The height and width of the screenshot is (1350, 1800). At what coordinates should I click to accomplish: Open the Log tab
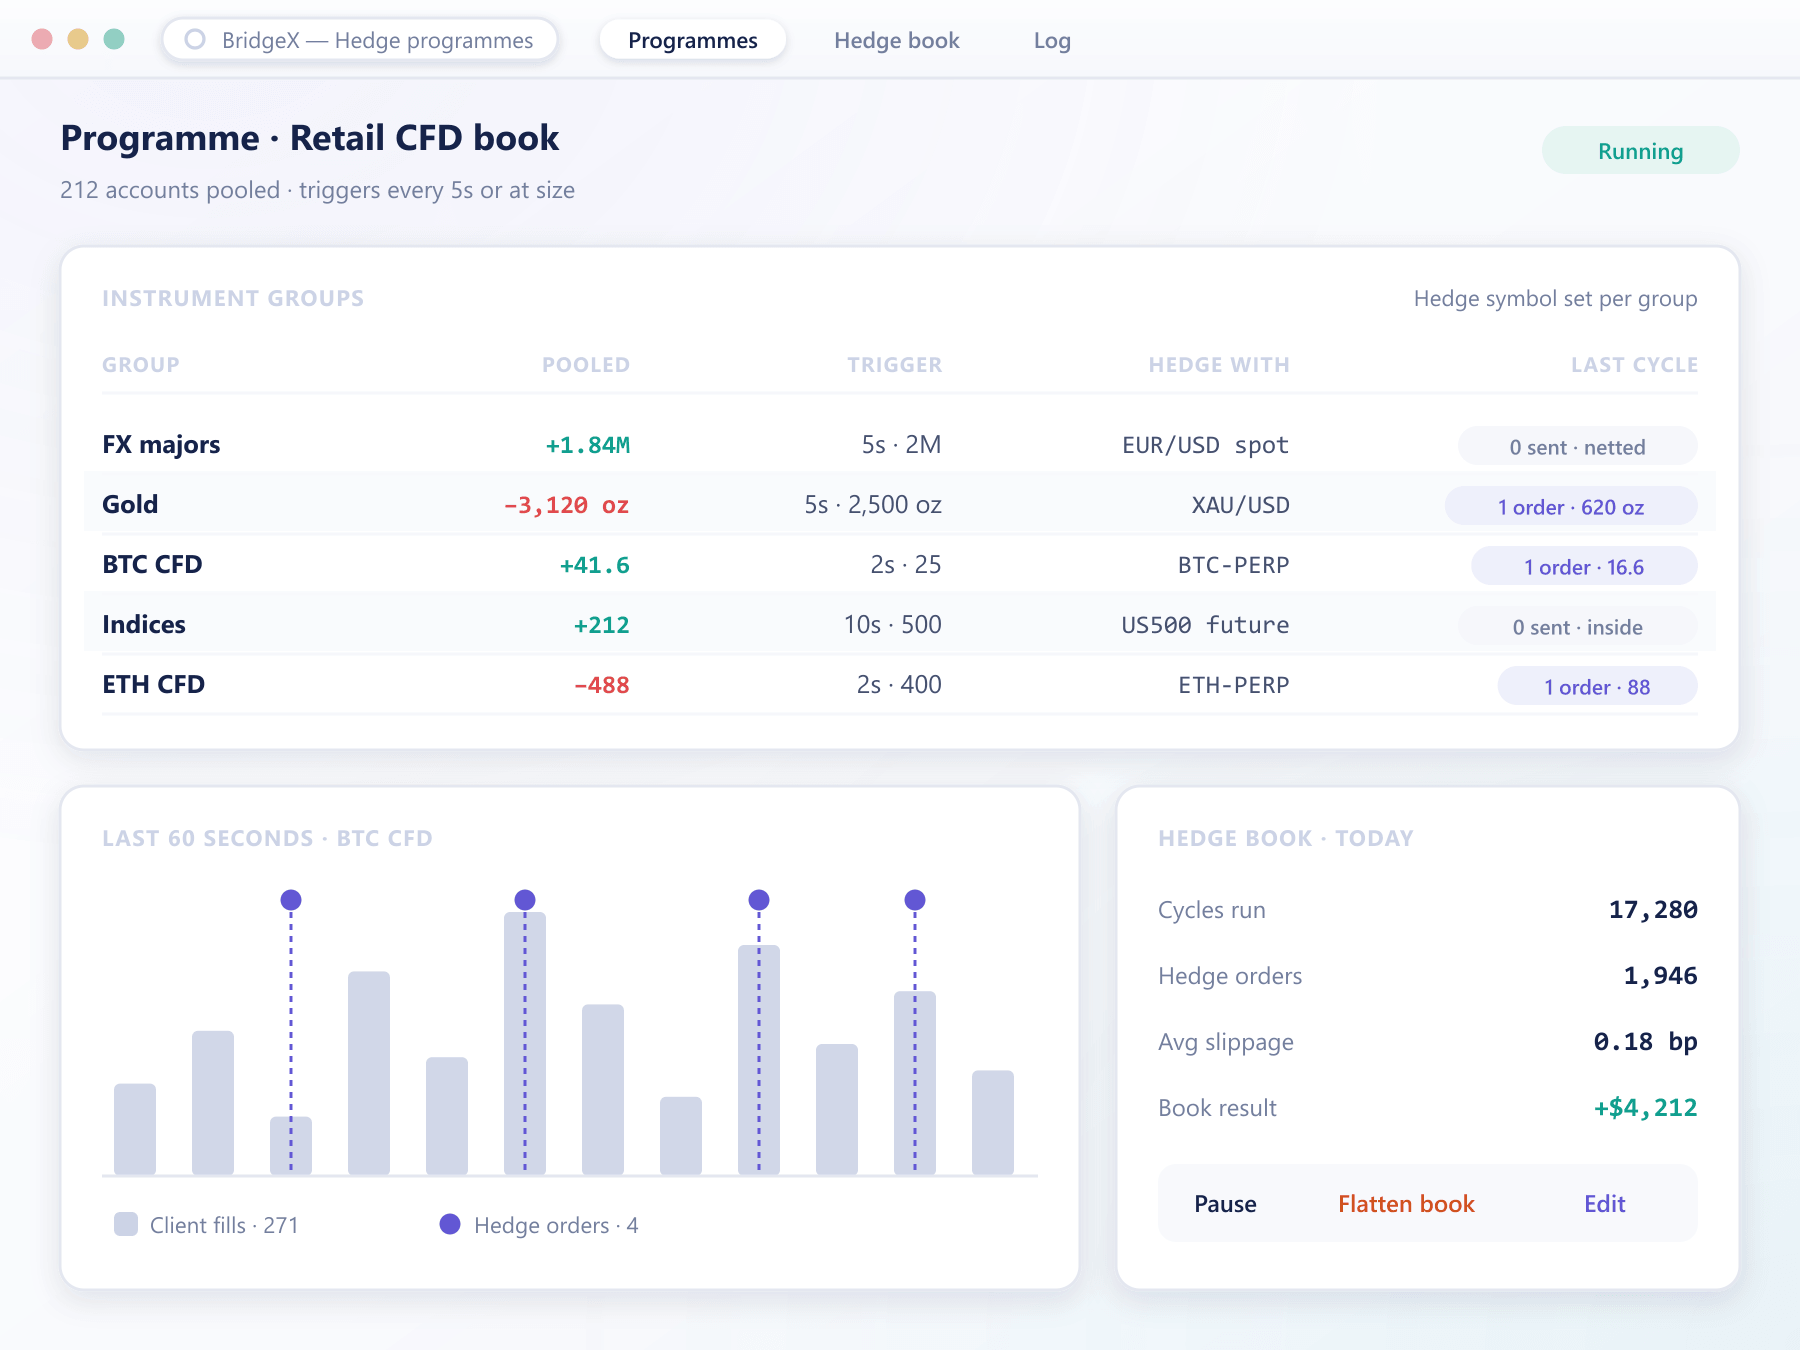pos(1052,40)
